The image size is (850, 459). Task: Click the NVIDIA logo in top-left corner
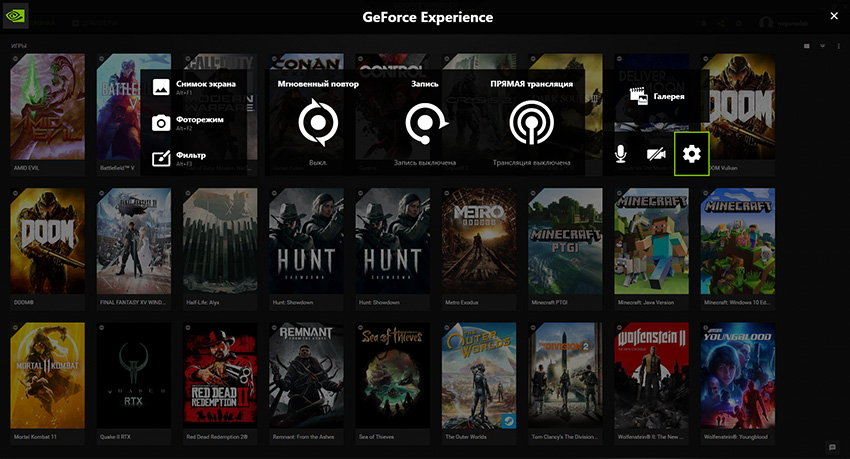[17, 17]
